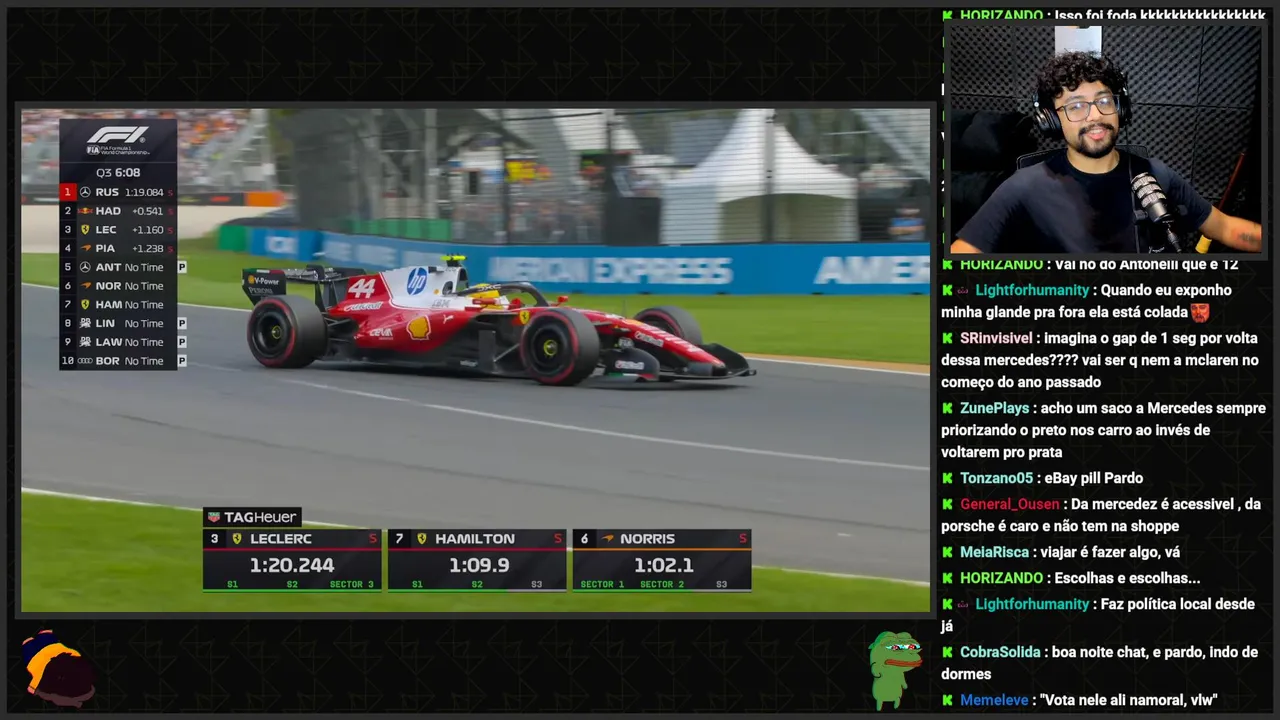Click the Ferrari number 44 car in the video

(x=498, y=320)
